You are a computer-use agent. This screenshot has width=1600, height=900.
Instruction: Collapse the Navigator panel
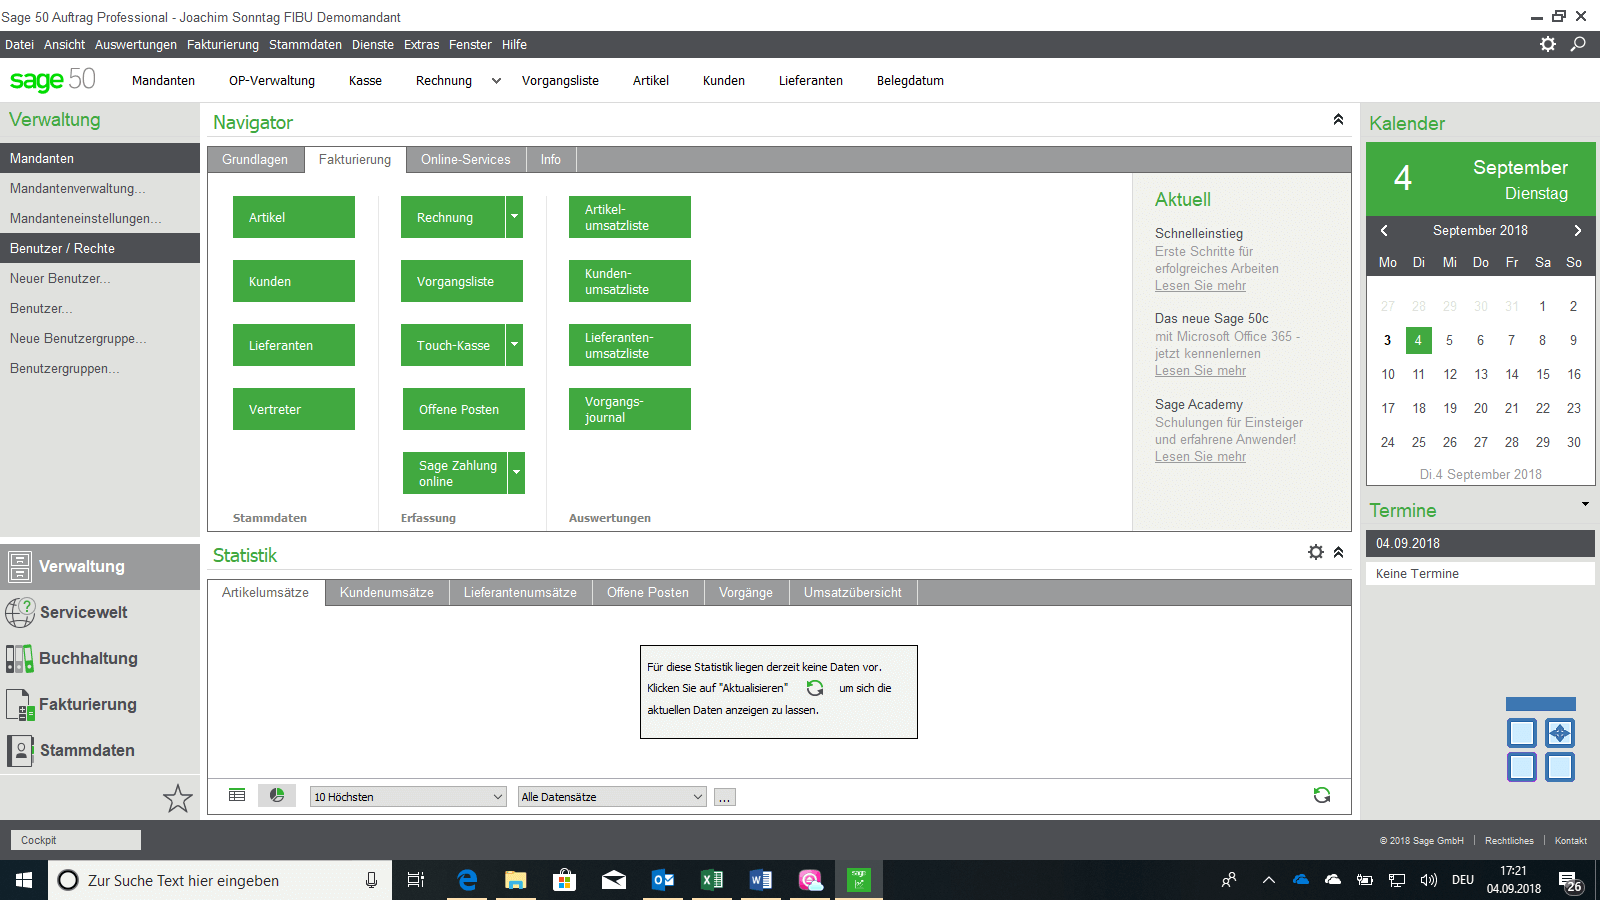(1338, 120)
